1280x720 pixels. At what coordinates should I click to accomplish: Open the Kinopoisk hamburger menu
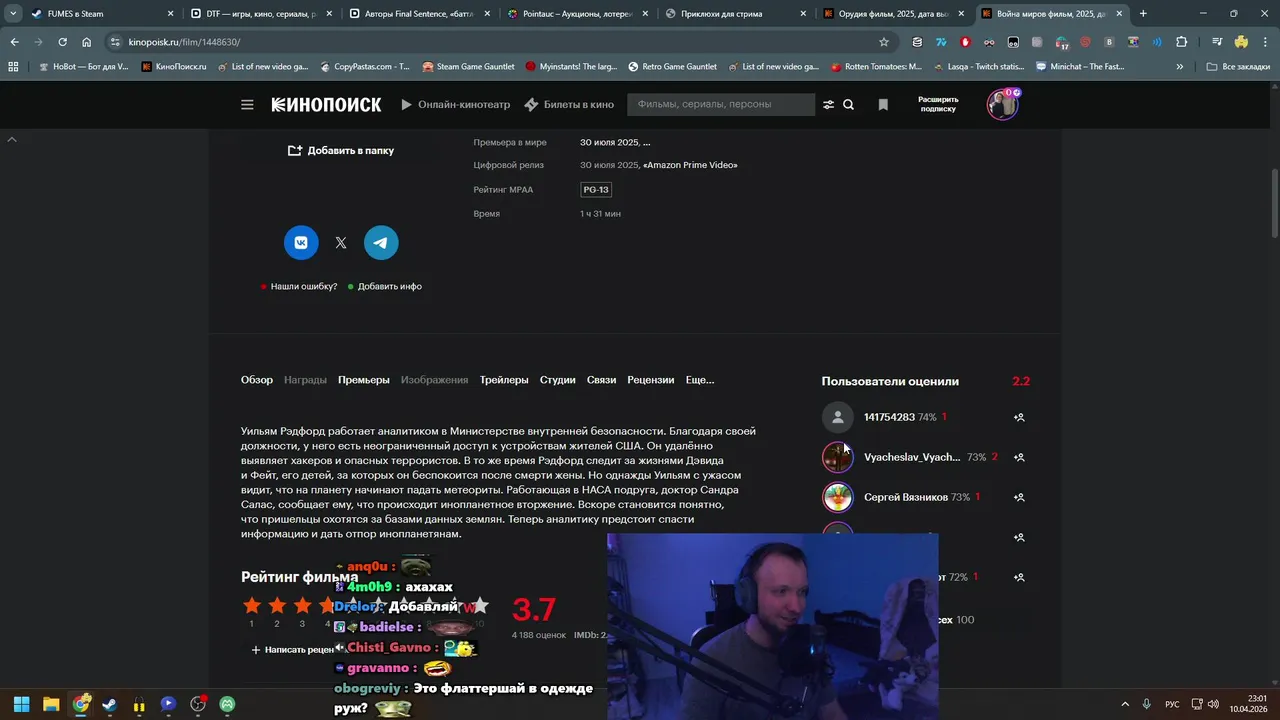tap(247, 104)
